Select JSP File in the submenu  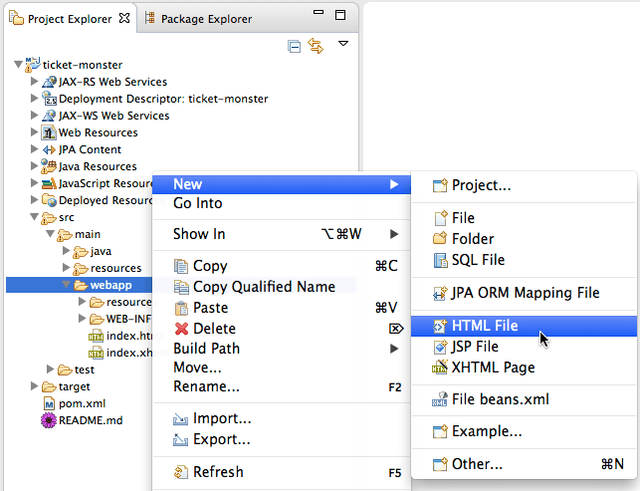[x=474, y=346]
